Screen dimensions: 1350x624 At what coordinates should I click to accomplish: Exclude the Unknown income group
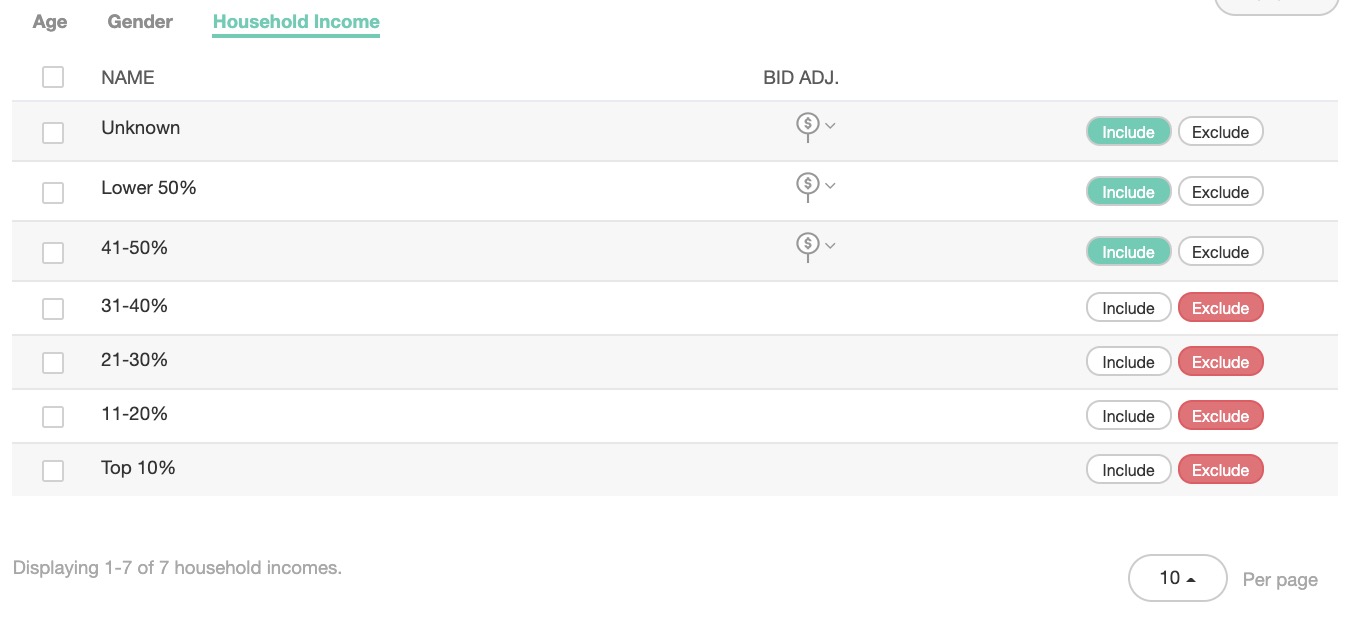[1220, 132]
